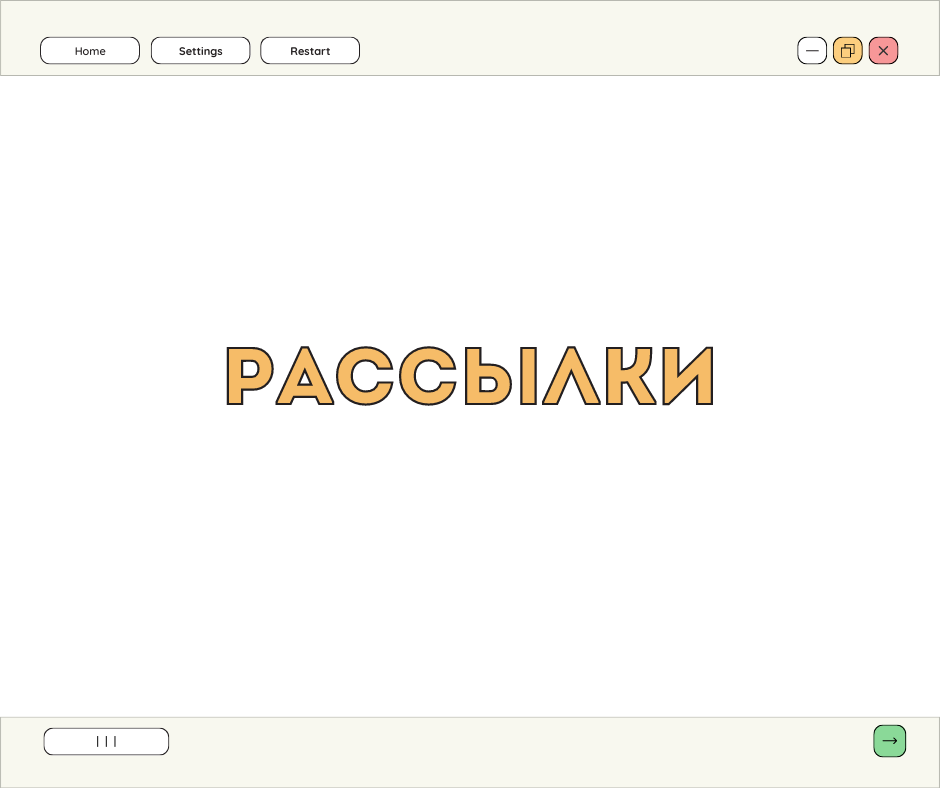This screenshot has width=940, height=788.
Task: Click the РАССЫЛКИ heading text
Action: (x=470, y=376)
